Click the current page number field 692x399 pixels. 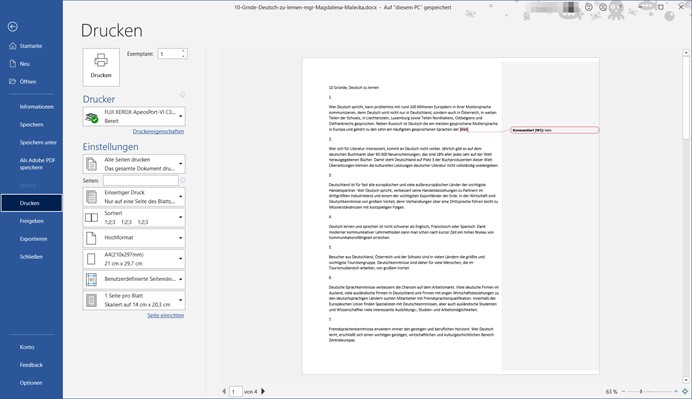236,391
